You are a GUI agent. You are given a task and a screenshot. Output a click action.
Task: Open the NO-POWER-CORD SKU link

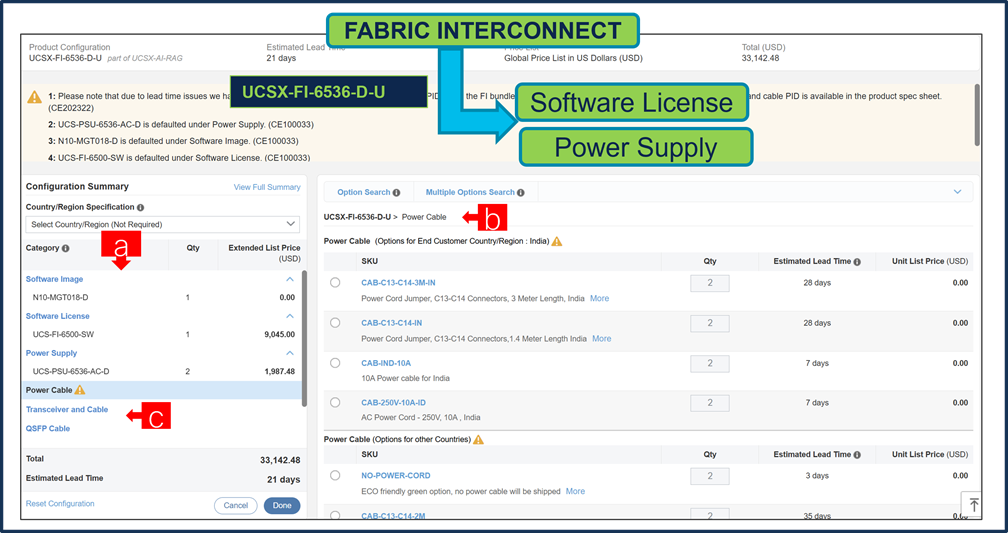click(396, 476)
